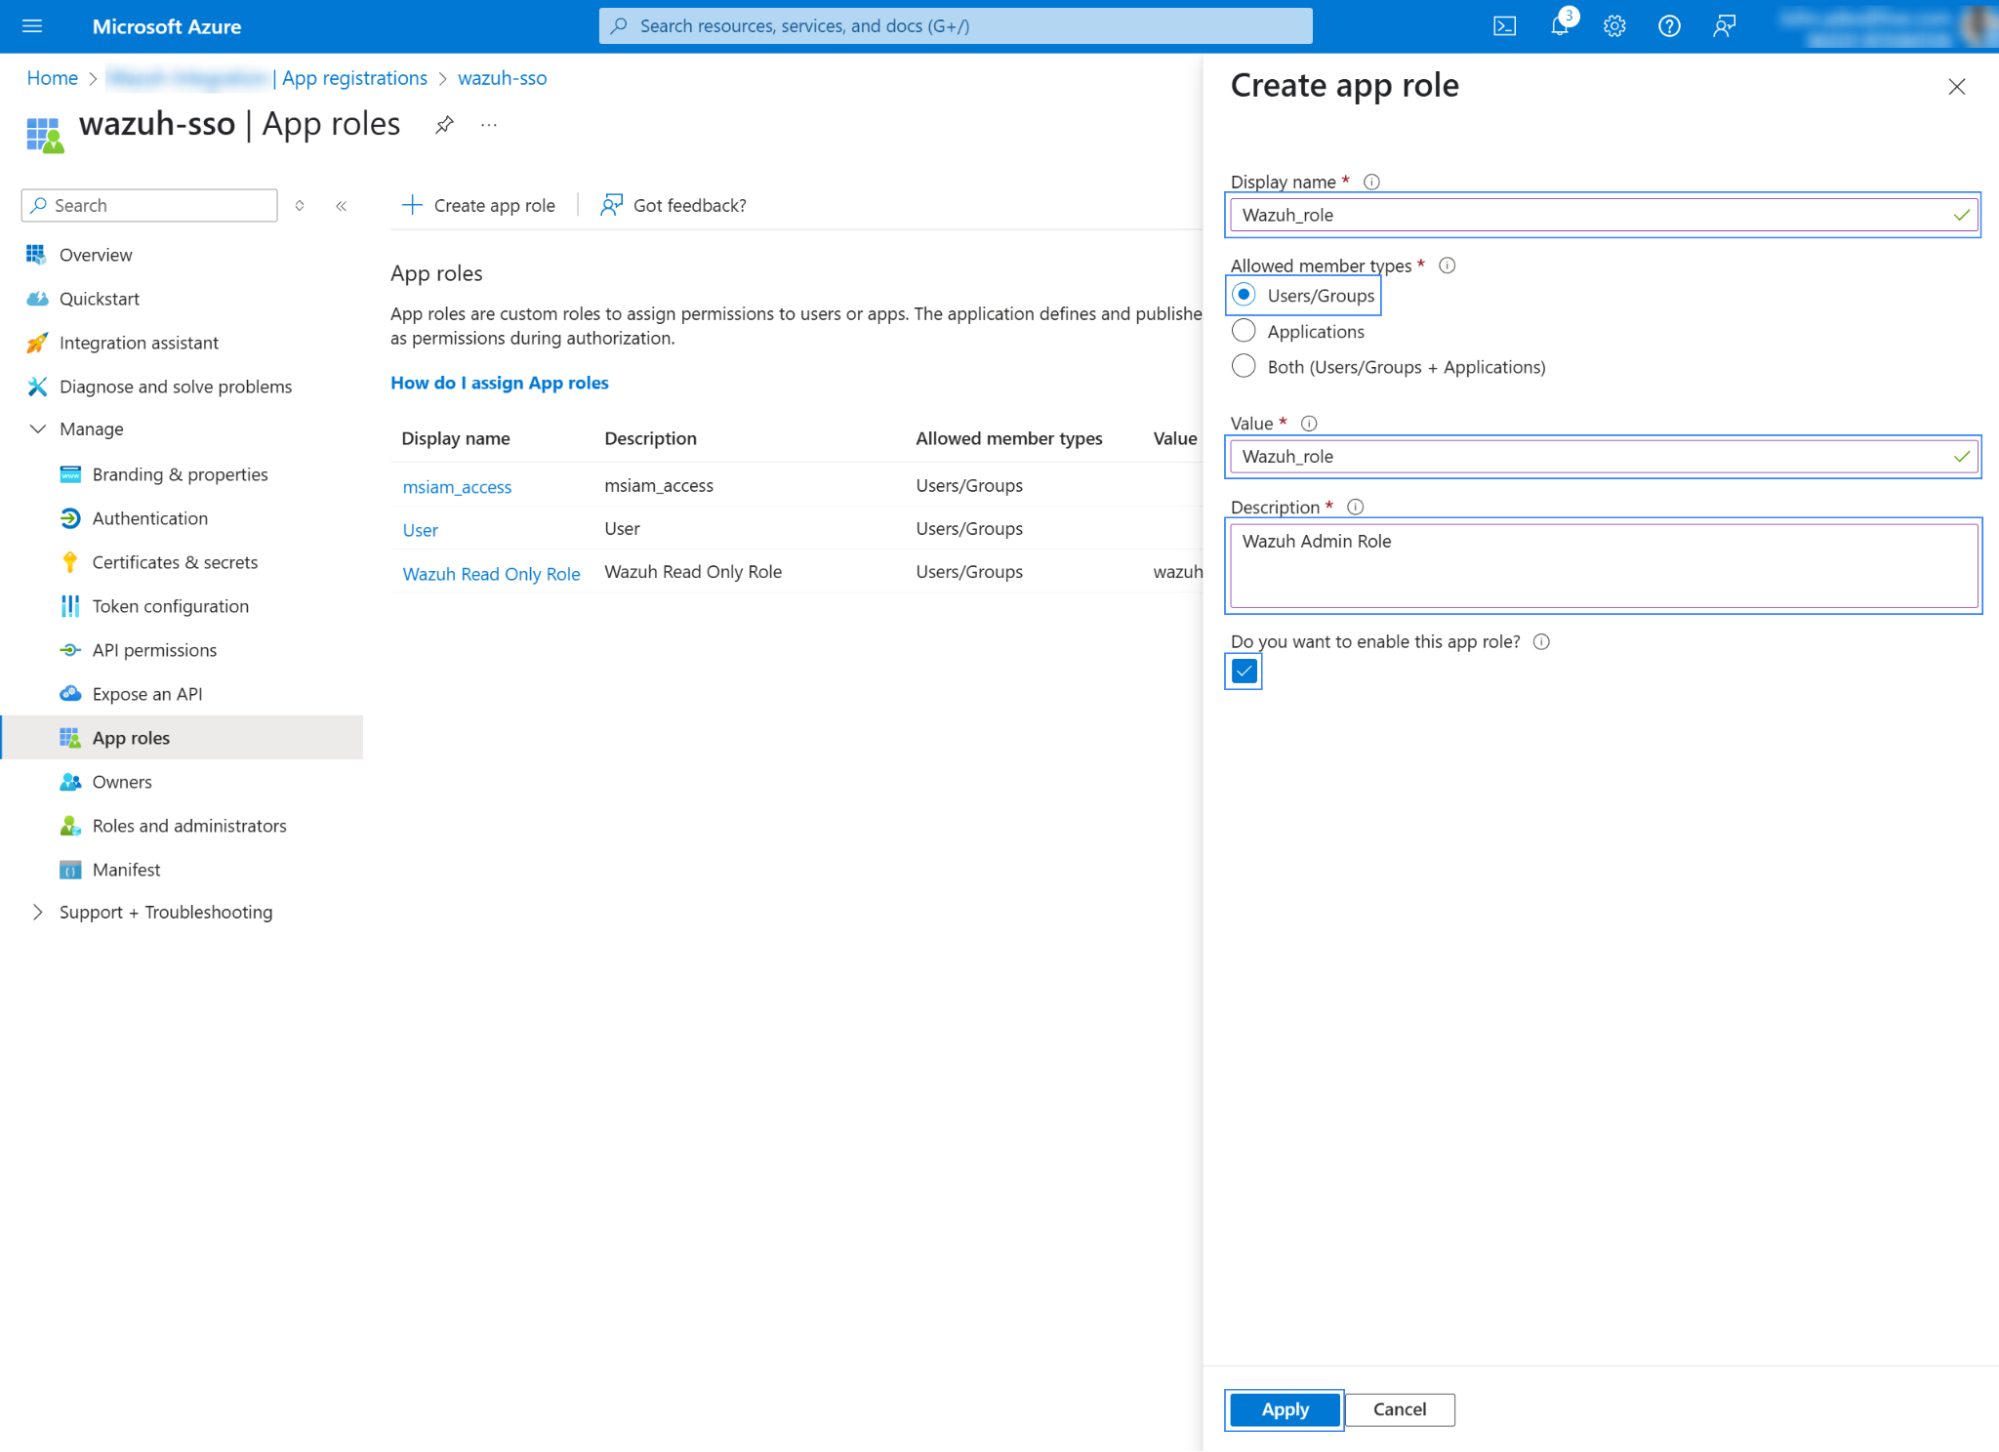Select Both Users/Groups and Applications option
This screenshot has width=1999, height=1452.
click(x=1244, y=367)
